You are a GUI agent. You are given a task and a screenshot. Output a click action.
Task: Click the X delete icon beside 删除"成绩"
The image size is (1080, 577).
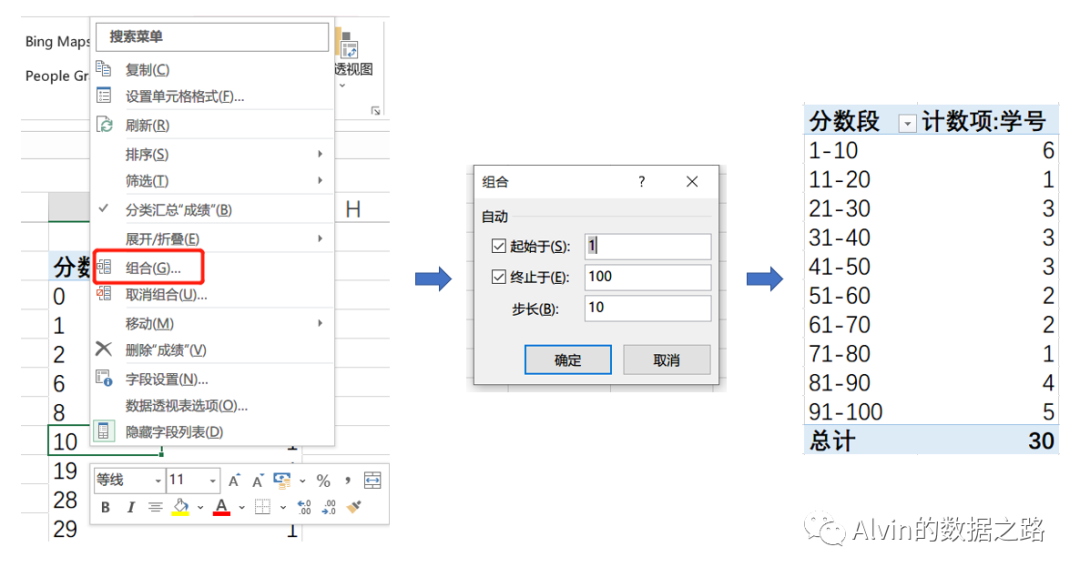(x=103, y=349)
